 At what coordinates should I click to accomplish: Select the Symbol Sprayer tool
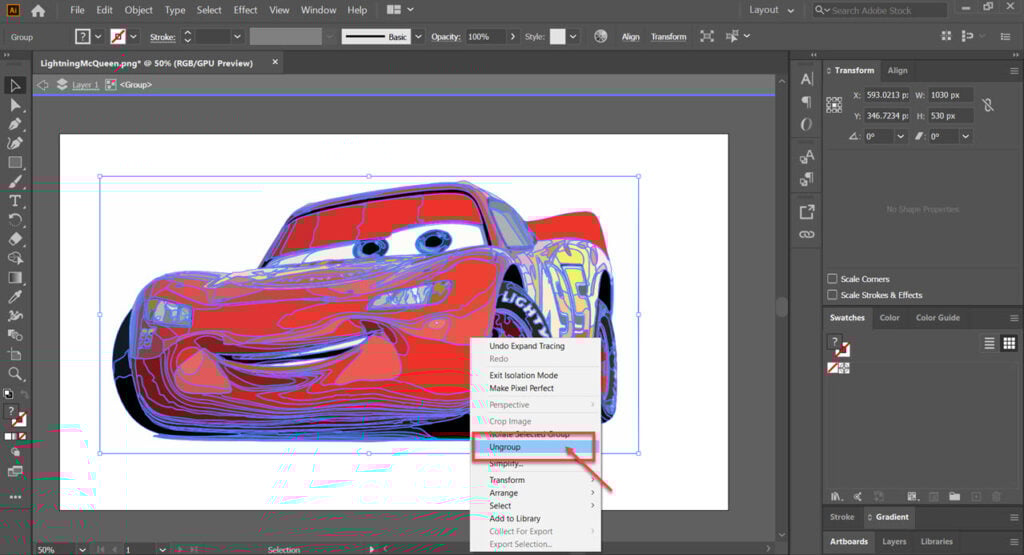(x=14, y=316)
